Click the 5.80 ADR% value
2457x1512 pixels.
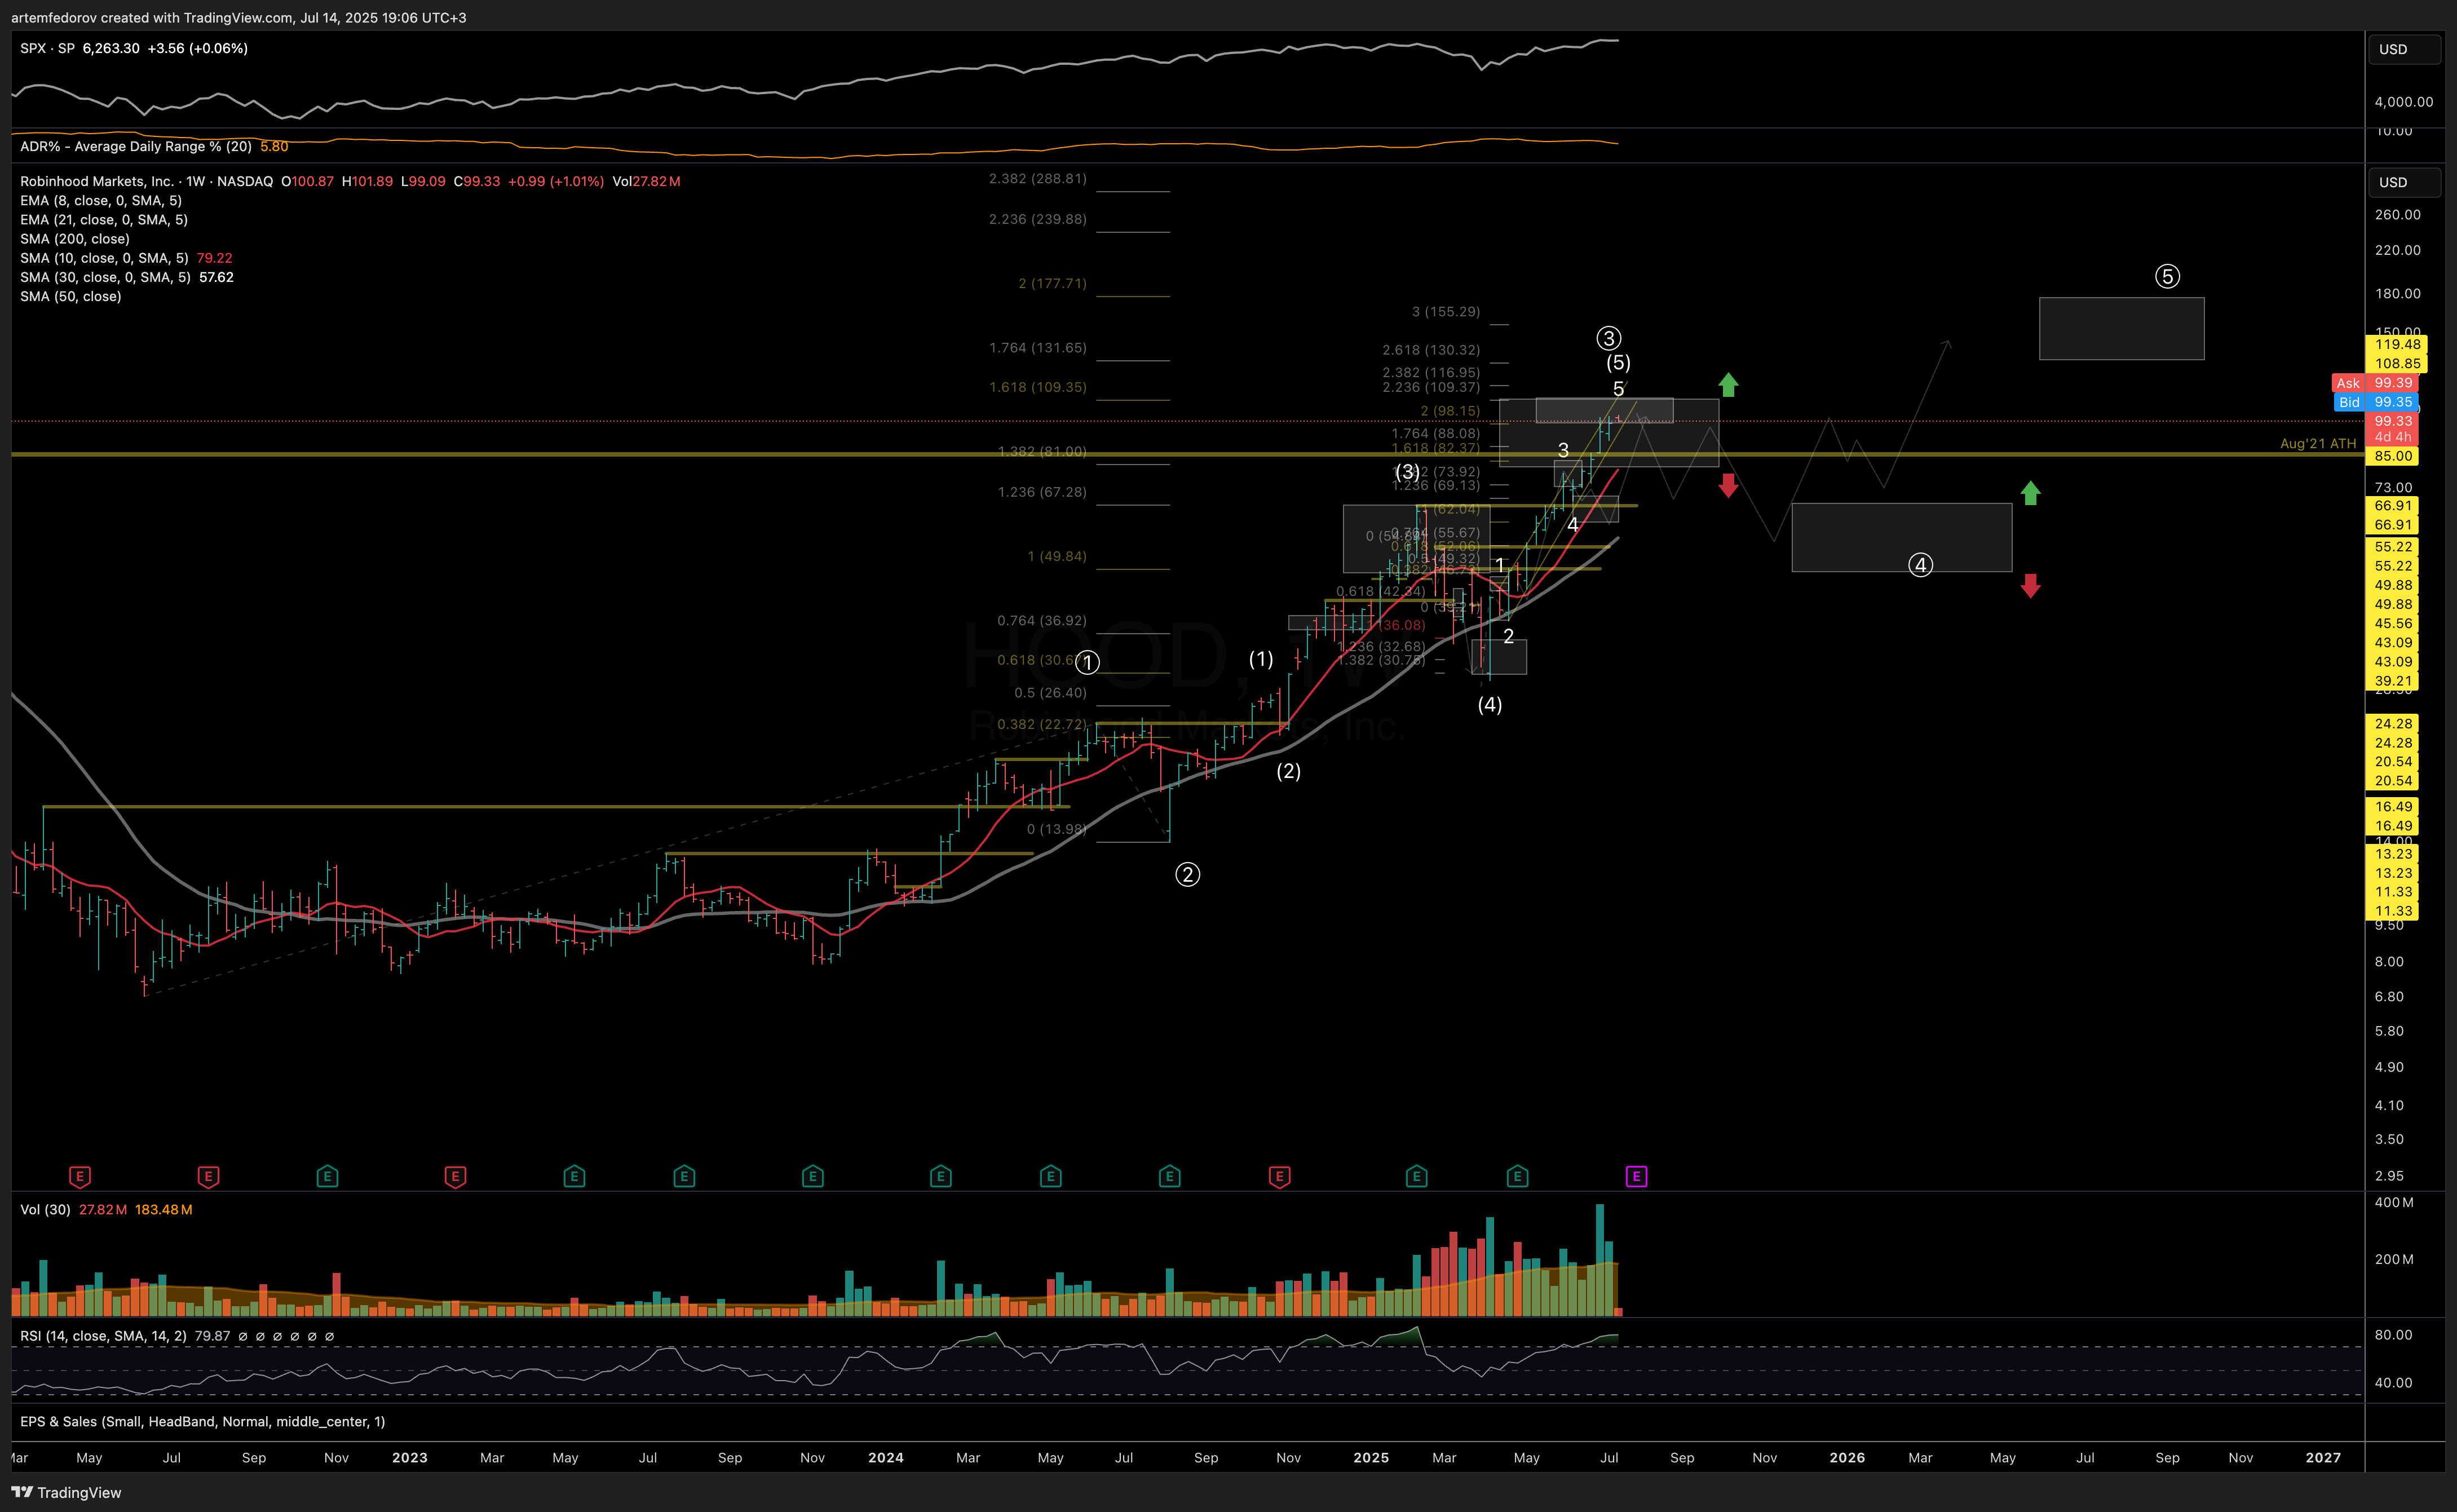(x=274, y=146)
